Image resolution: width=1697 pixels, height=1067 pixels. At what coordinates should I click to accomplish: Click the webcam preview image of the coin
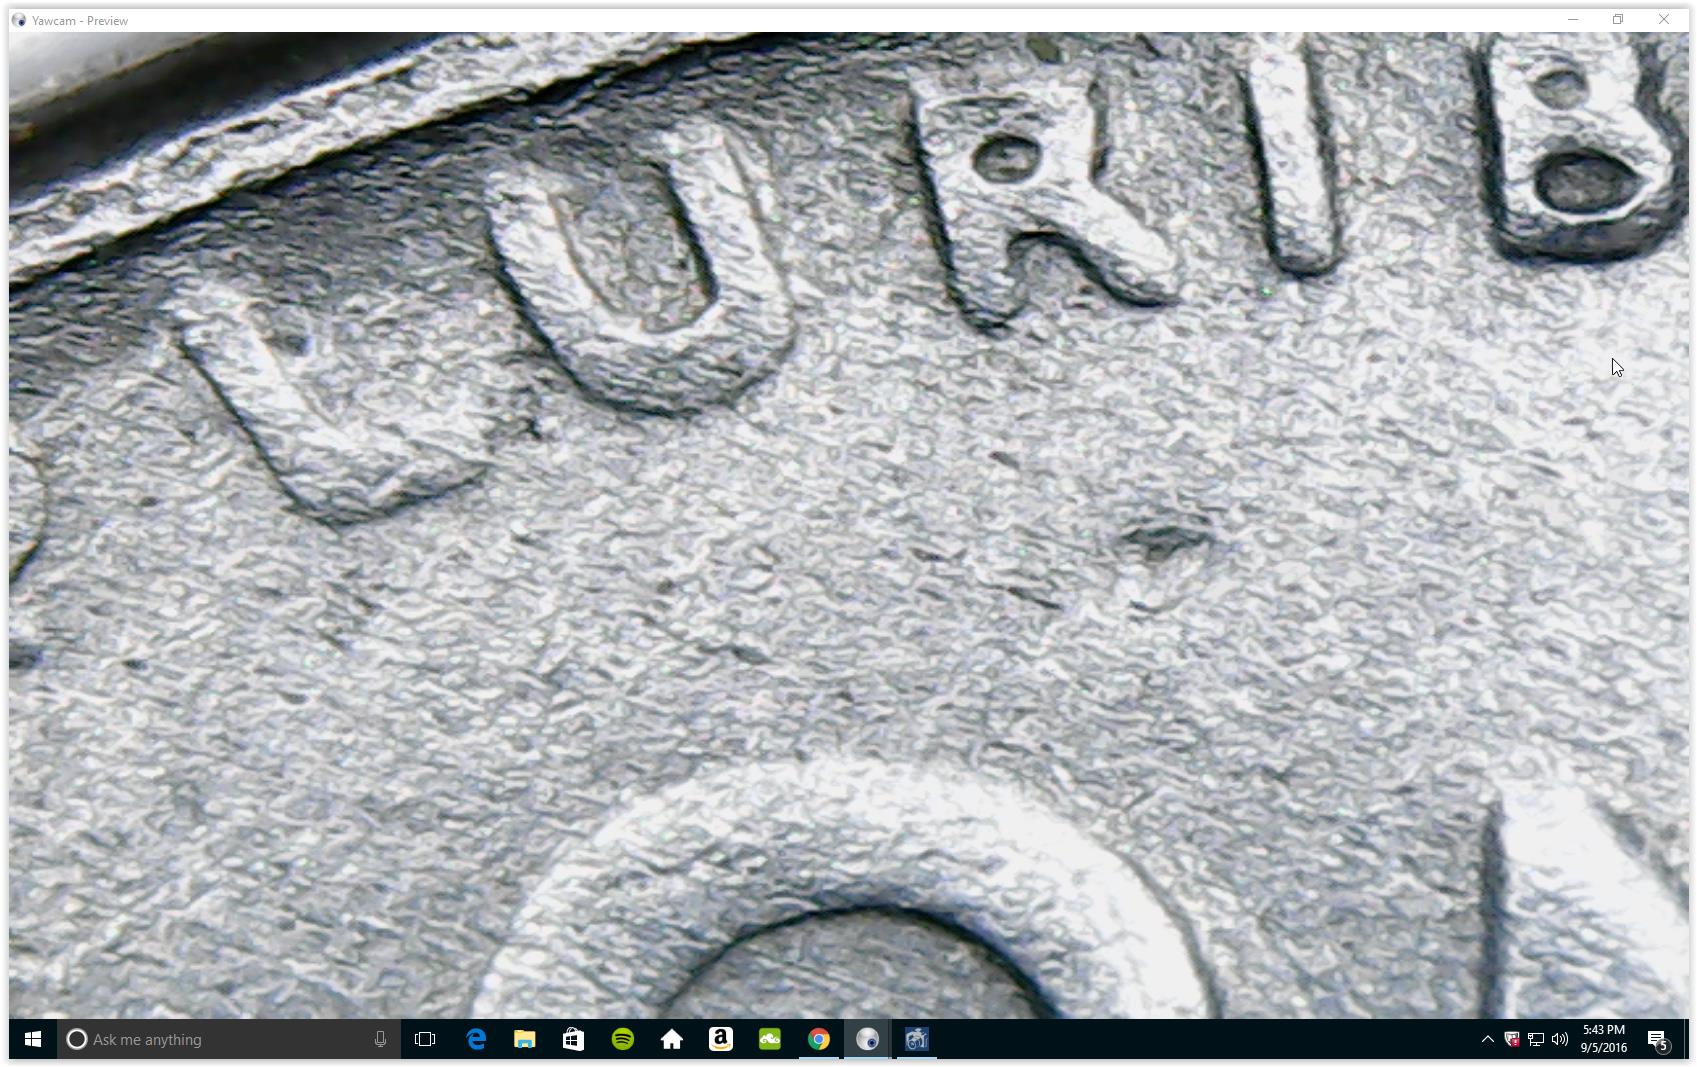849,525
